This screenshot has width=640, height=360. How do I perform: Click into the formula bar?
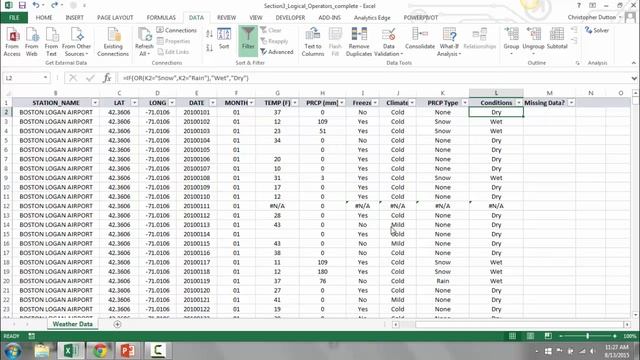[x=373, y=78]
